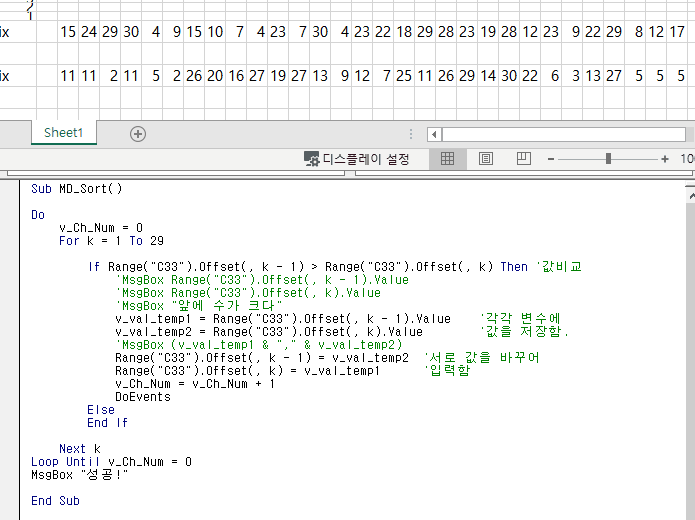Click the tab bar splitter dots

pos(411,134)
